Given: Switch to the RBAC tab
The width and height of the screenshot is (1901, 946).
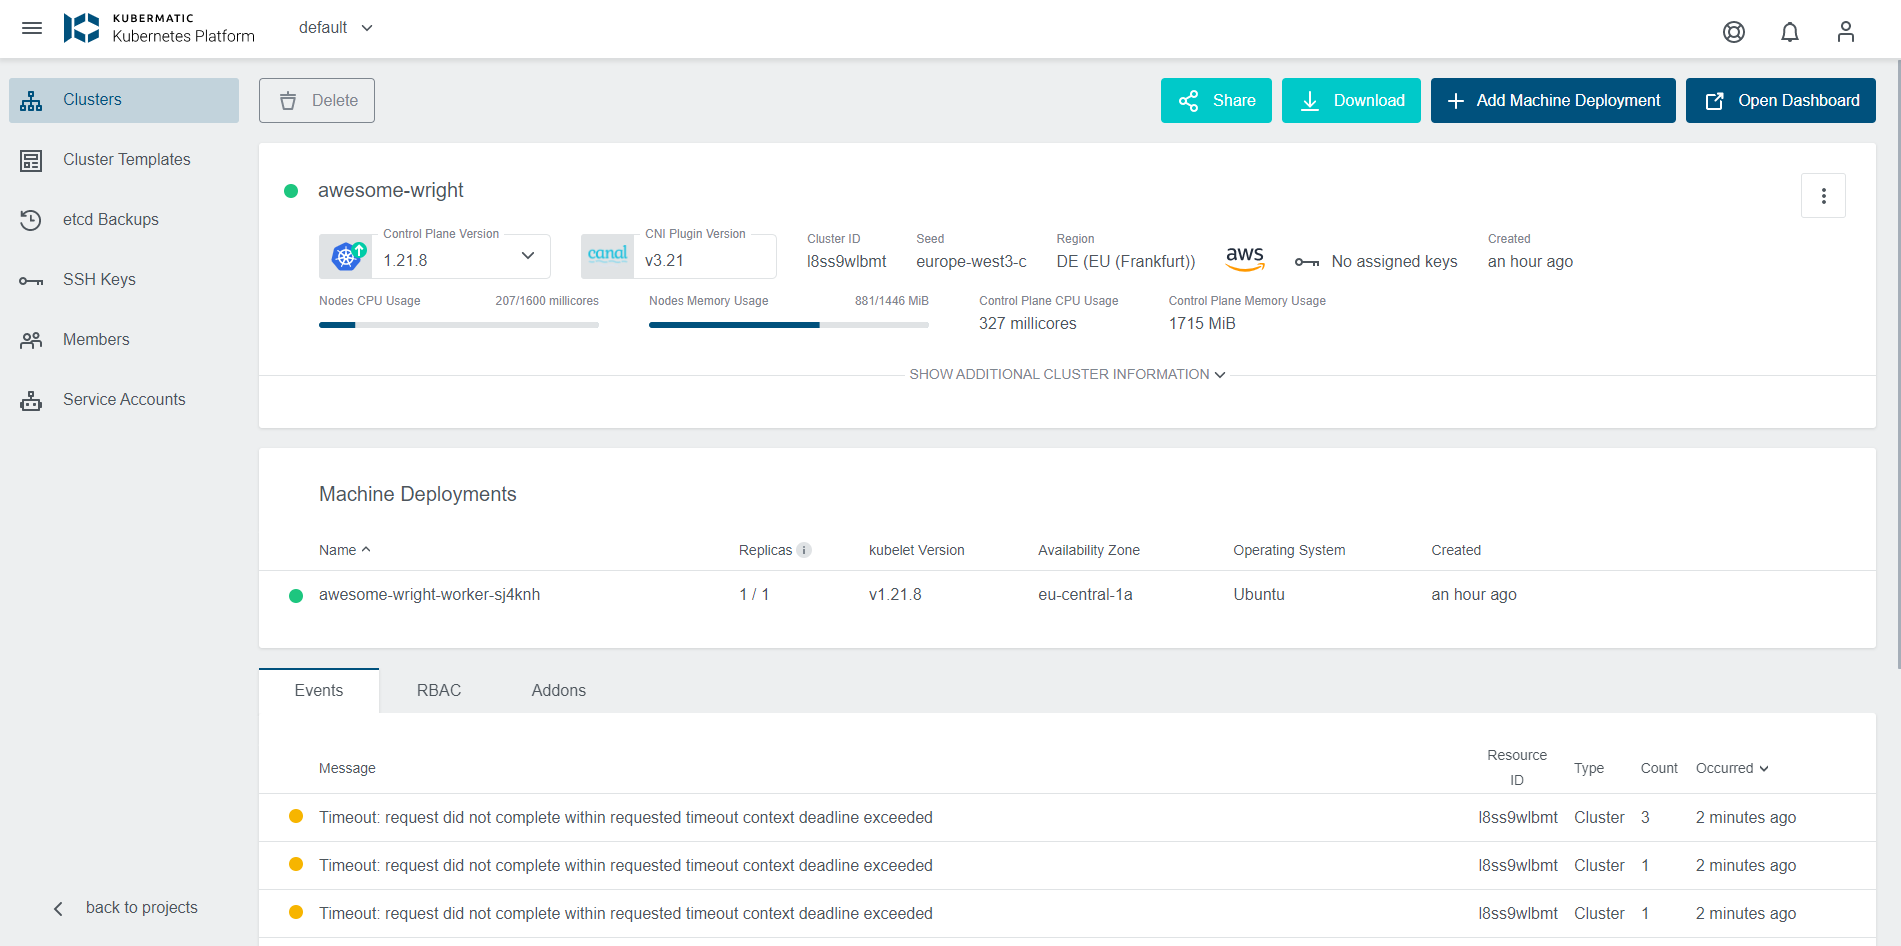Looking at the screenshot, I should point(439,690).
